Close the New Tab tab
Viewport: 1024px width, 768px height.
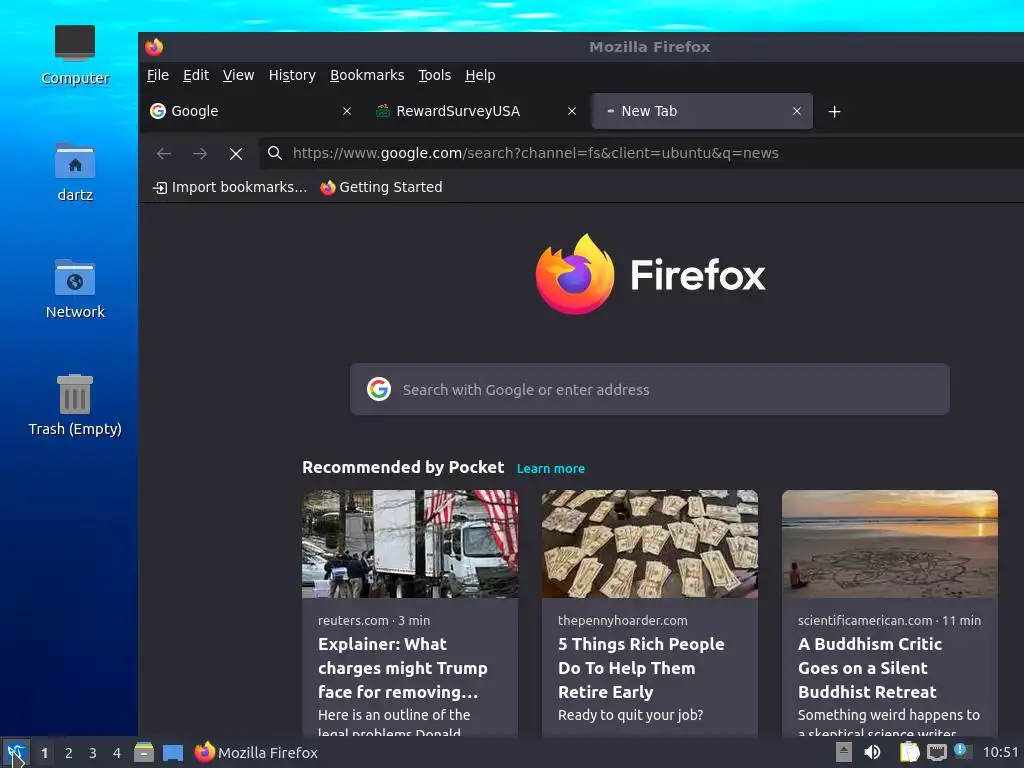[797, 111]
